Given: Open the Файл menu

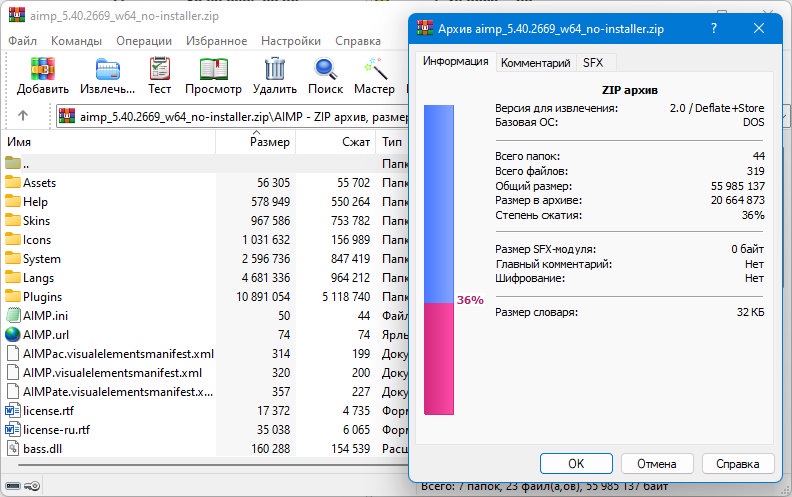Looking at the screenshot, I should coord(23,41).
